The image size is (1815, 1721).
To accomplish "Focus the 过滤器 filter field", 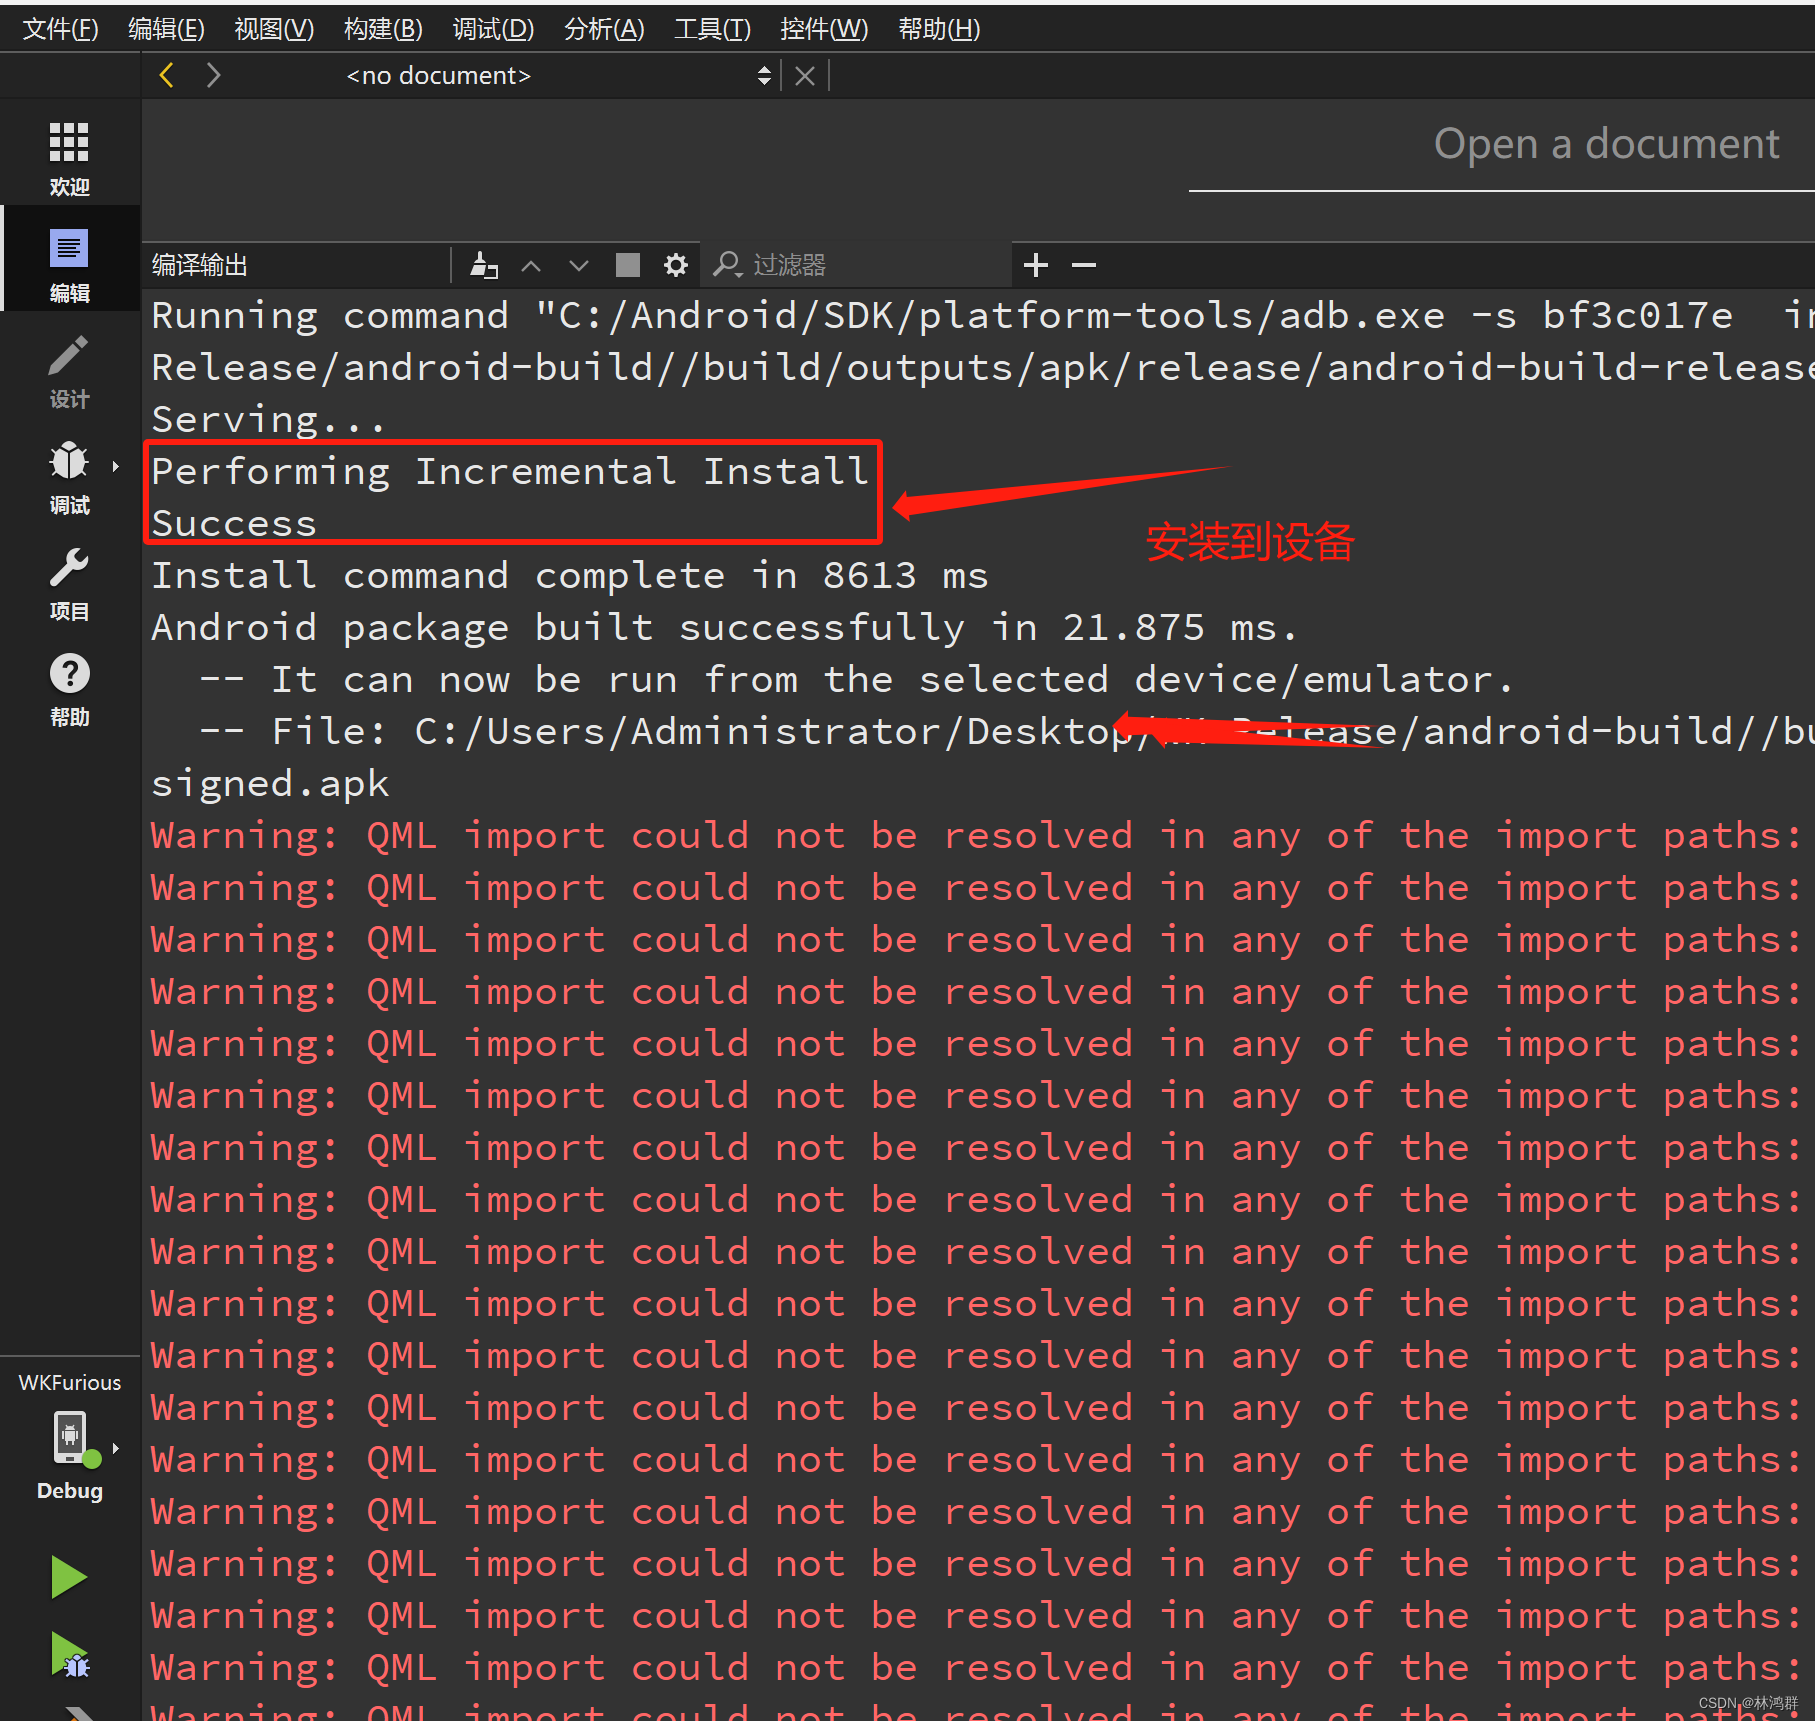I will pyautogui.click(x=858, y=265).
